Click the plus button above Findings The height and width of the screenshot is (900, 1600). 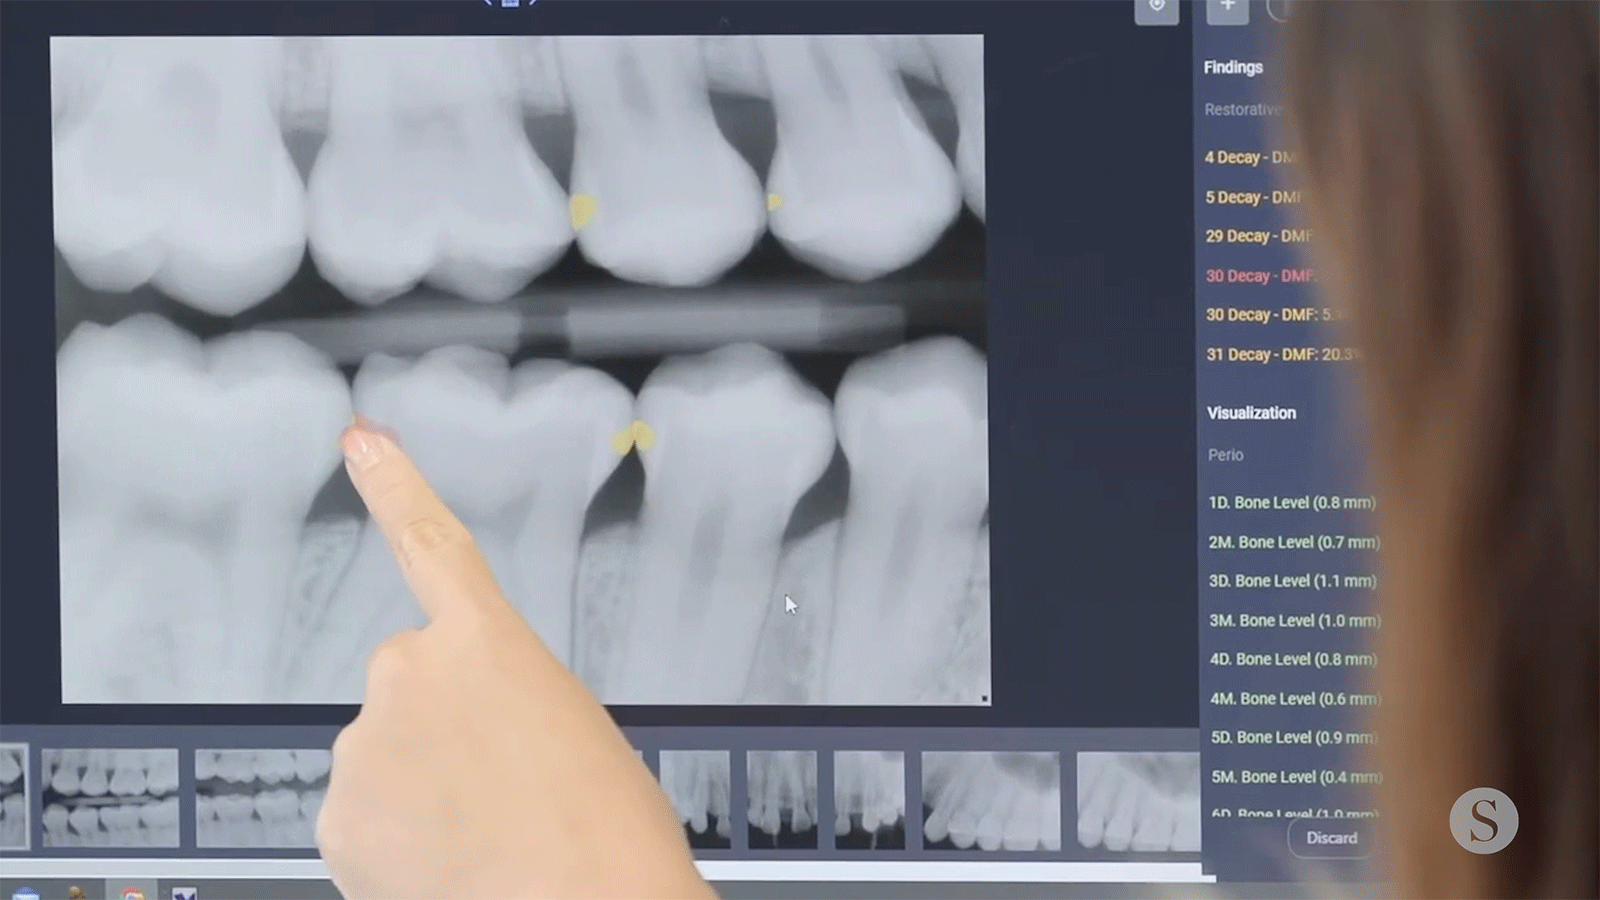[1227, 10]
